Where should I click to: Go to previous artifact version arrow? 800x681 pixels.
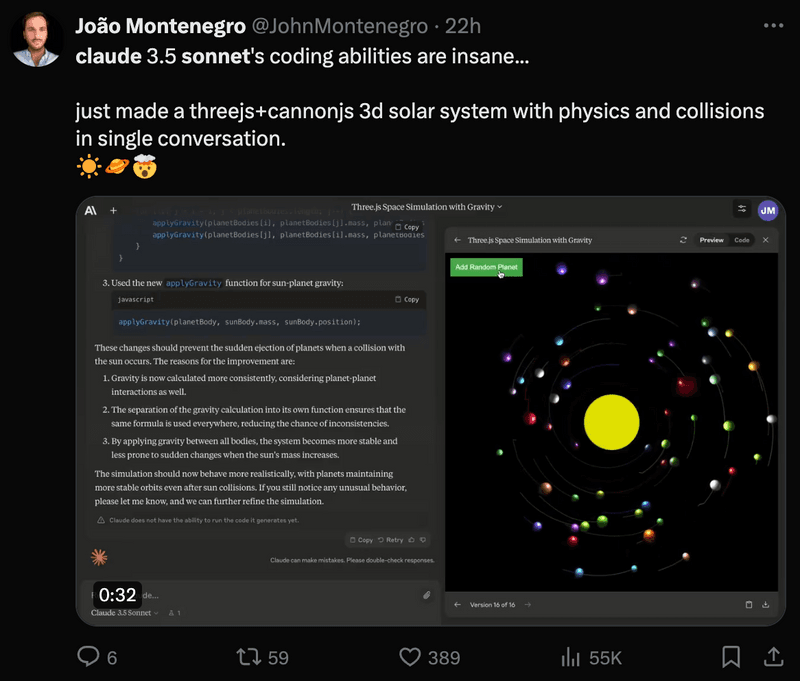pos(458,604)
